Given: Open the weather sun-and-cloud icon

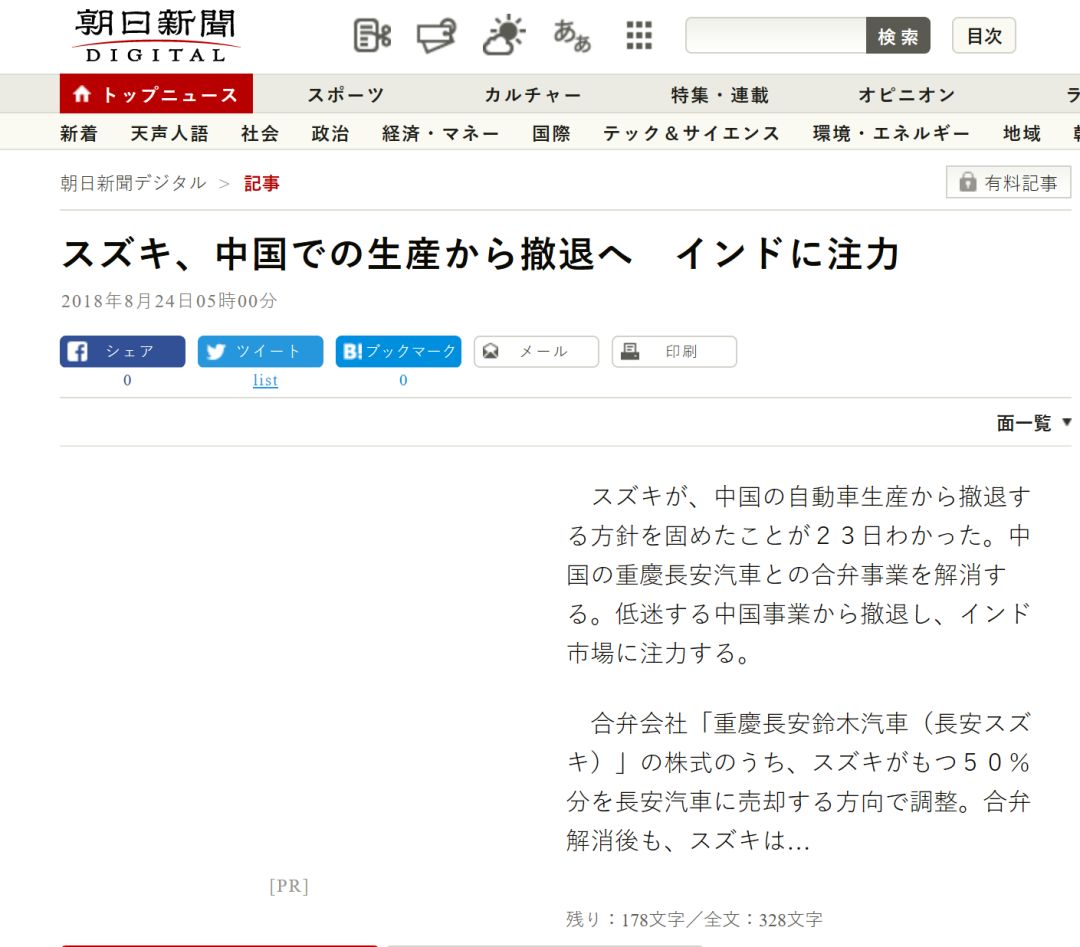Looking at the screenshot, I should coord(503,34).
